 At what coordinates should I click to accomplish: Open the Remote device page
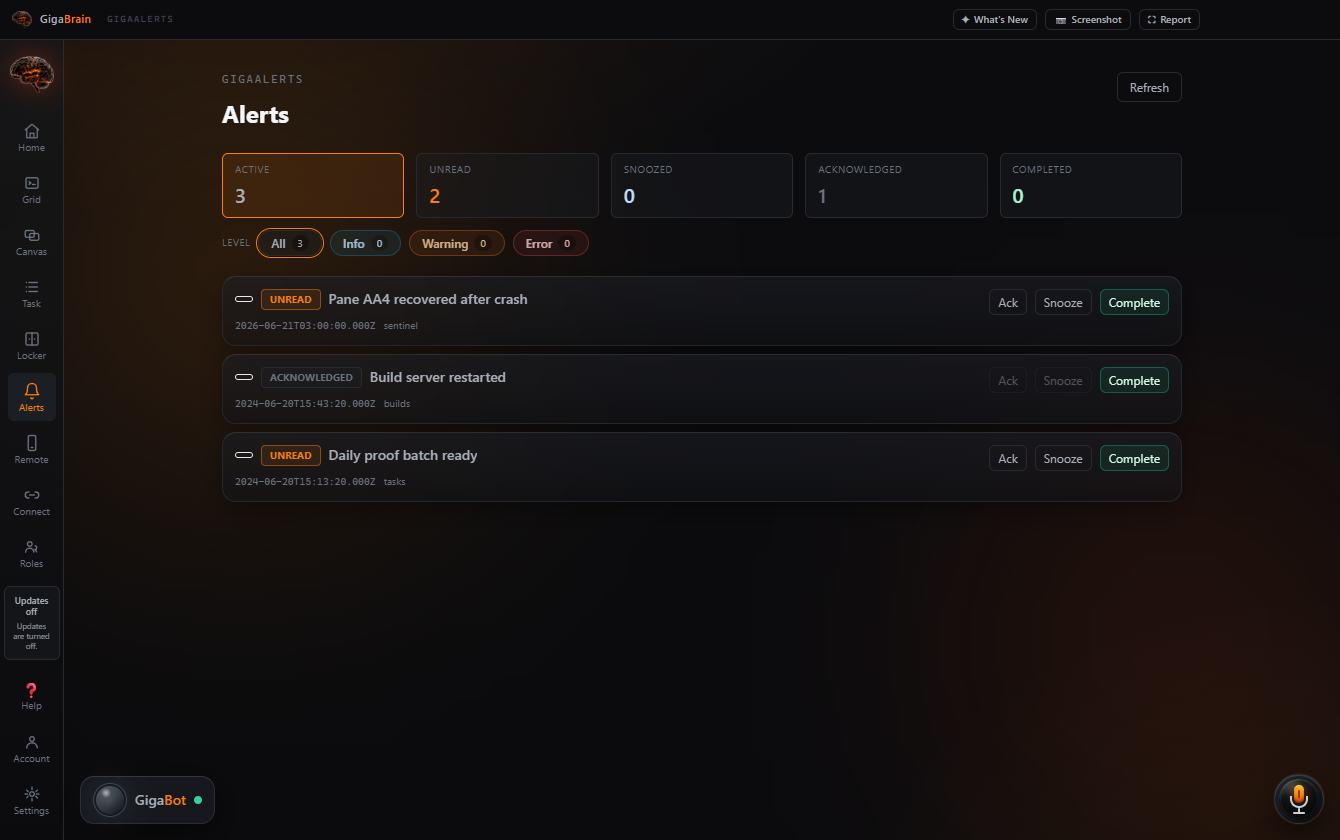pos(31,450)
